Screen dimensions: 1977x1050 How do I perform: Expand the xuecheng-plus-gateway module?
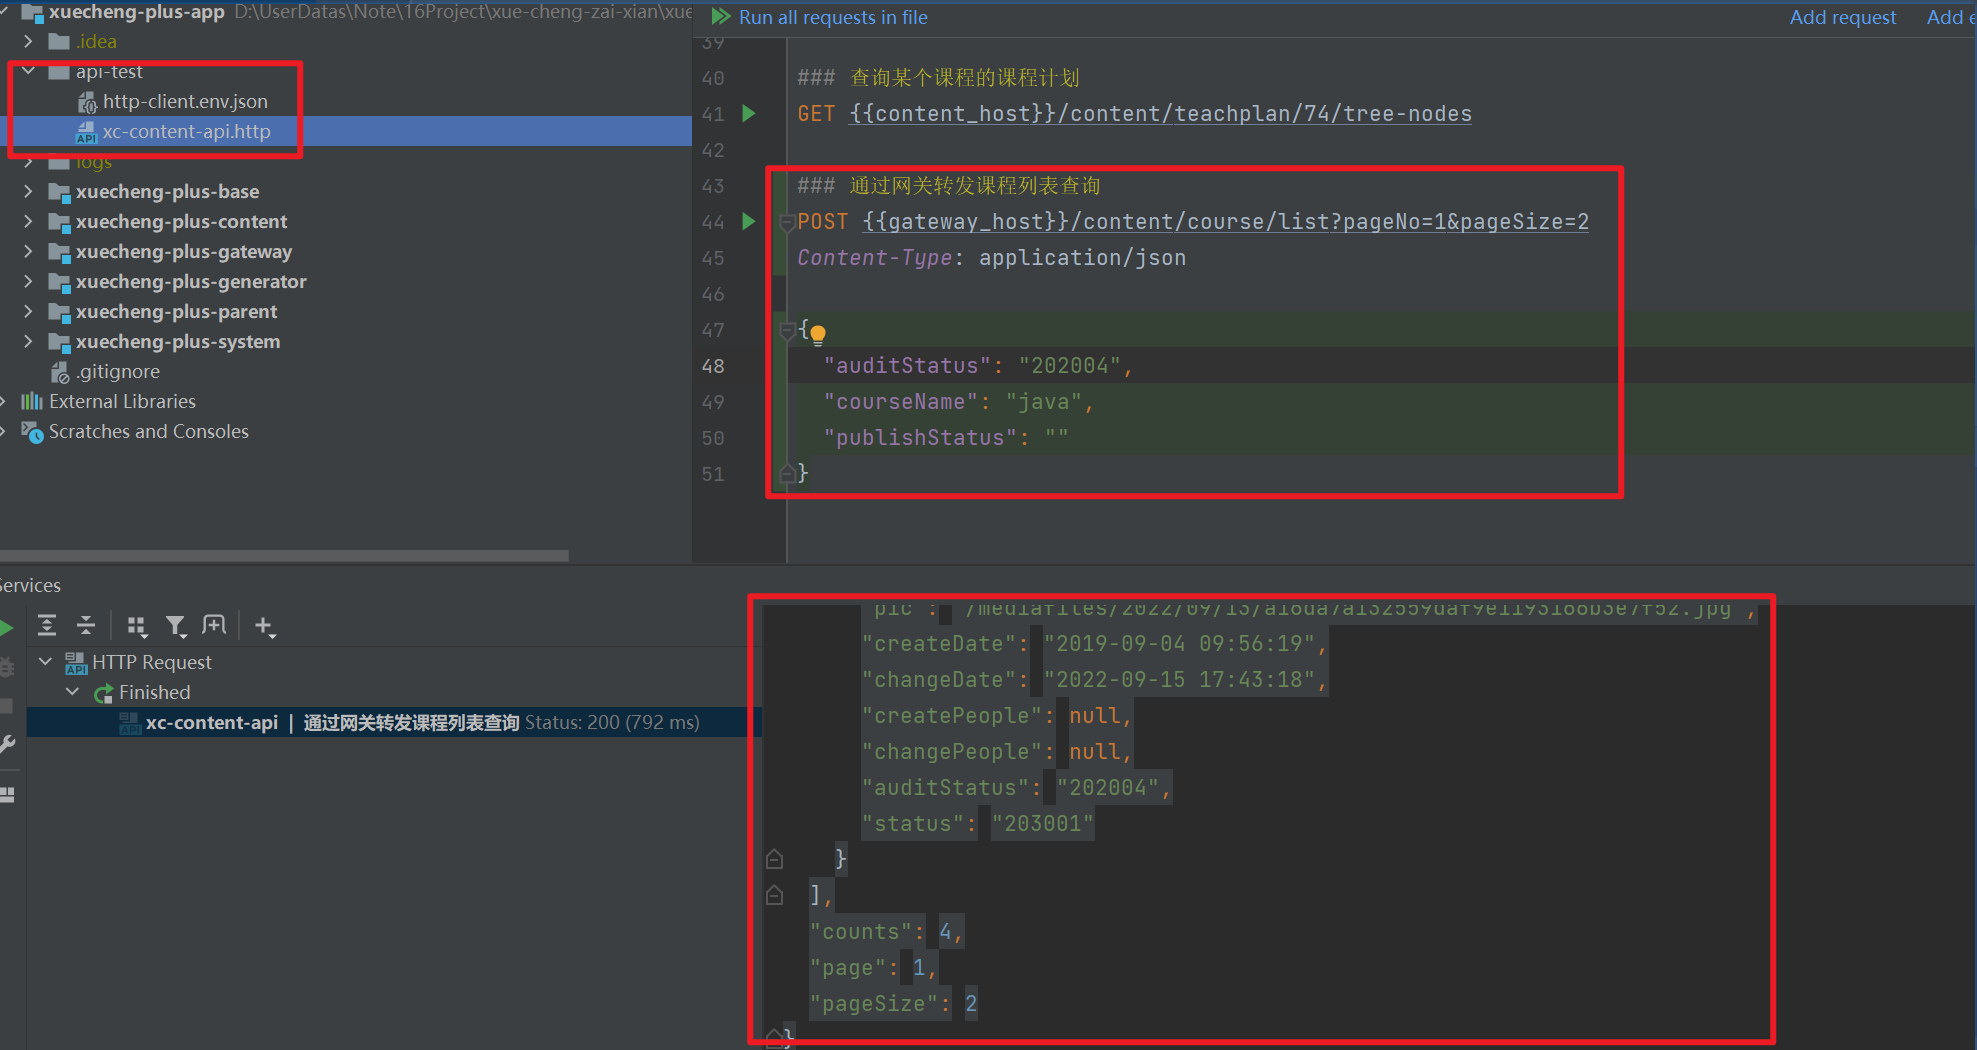click(28, 251)
